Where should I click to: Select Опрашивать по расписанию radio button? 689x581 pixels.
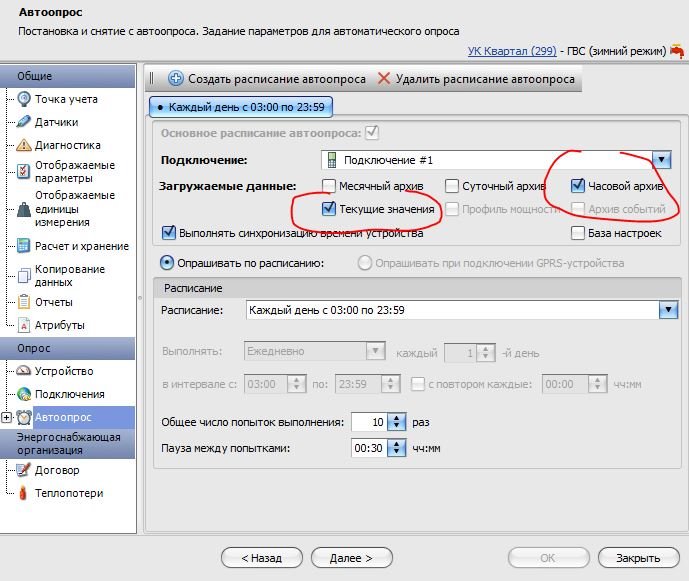pos(168,263)
